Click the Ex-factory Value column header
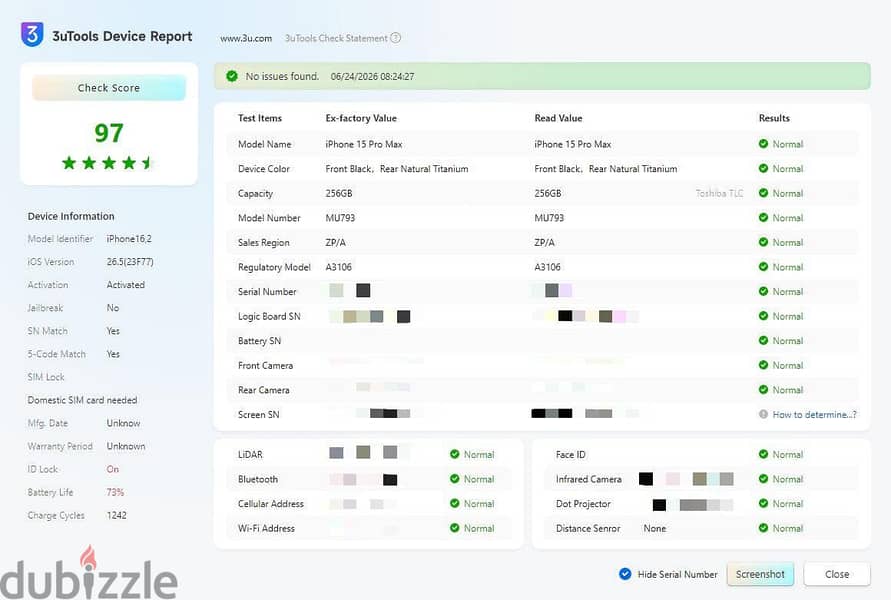Image resolution: width=891 pixels, height=600 pixels. point(361,118)
